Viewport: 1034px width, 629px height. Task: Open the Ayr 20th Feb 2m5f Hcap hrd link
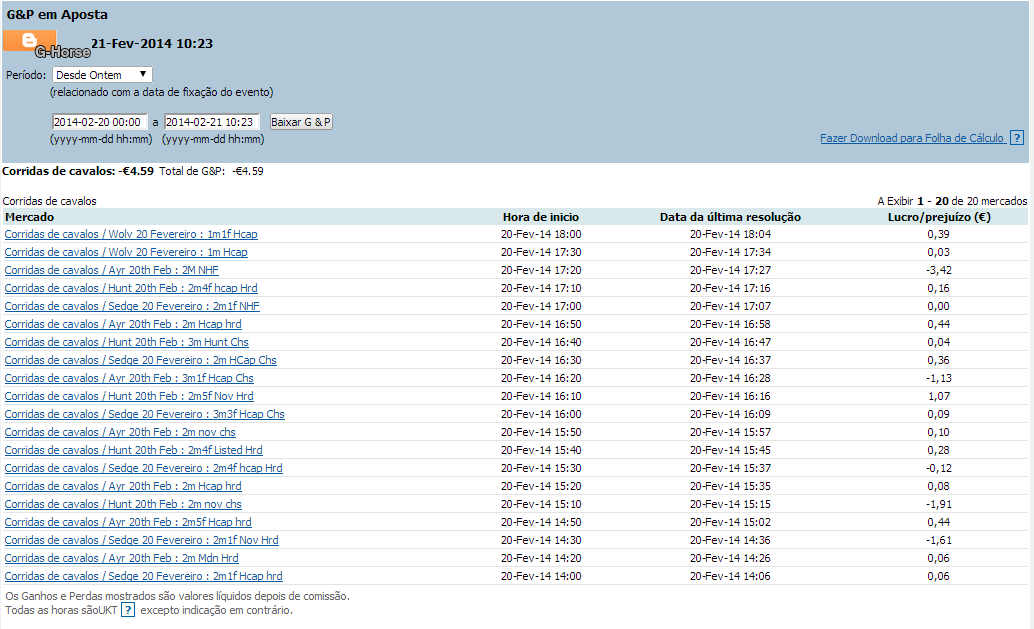pos(128,522)
